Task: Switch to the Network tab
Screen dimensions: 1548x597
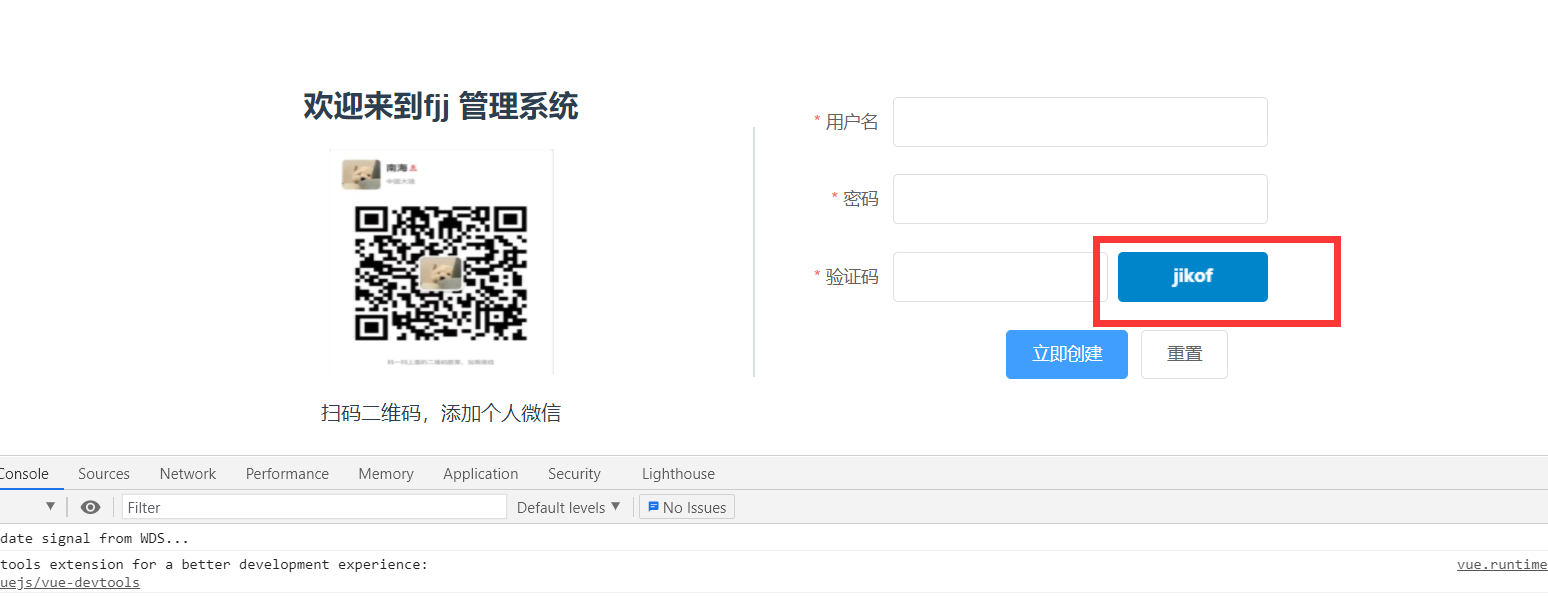Action: 187,473
